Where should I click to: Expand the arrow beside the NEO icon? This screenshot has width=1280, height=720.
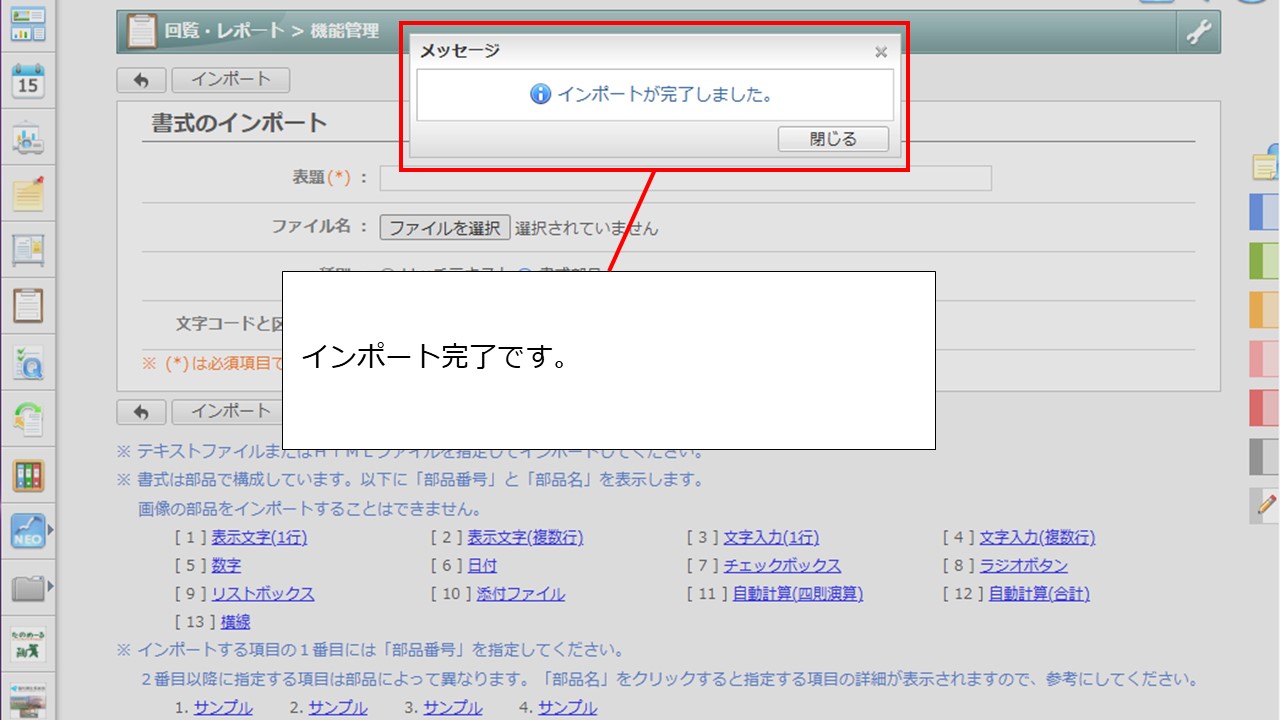pos(50,531)
